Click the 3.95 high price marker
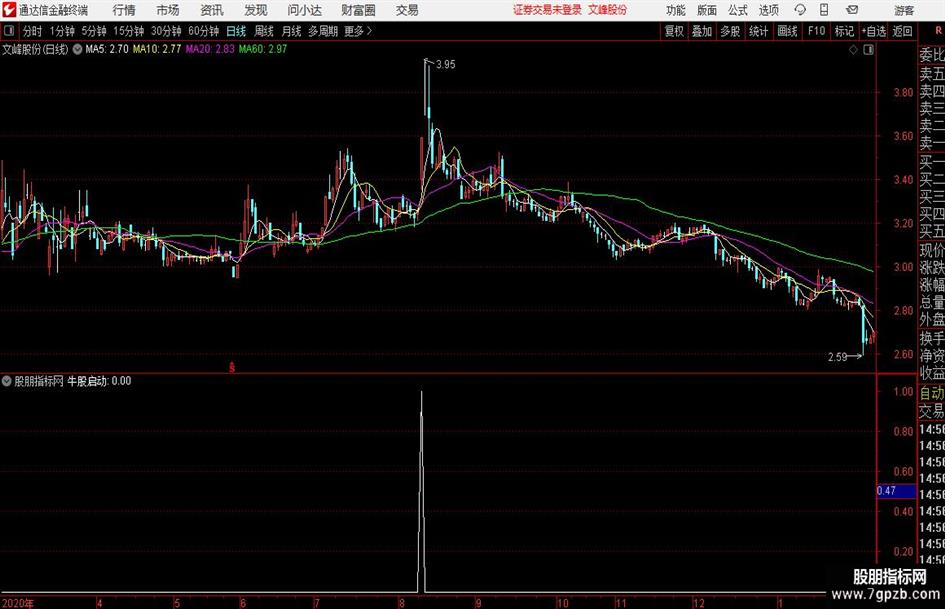This screenshot has width=945, height=609. point(446,65)
